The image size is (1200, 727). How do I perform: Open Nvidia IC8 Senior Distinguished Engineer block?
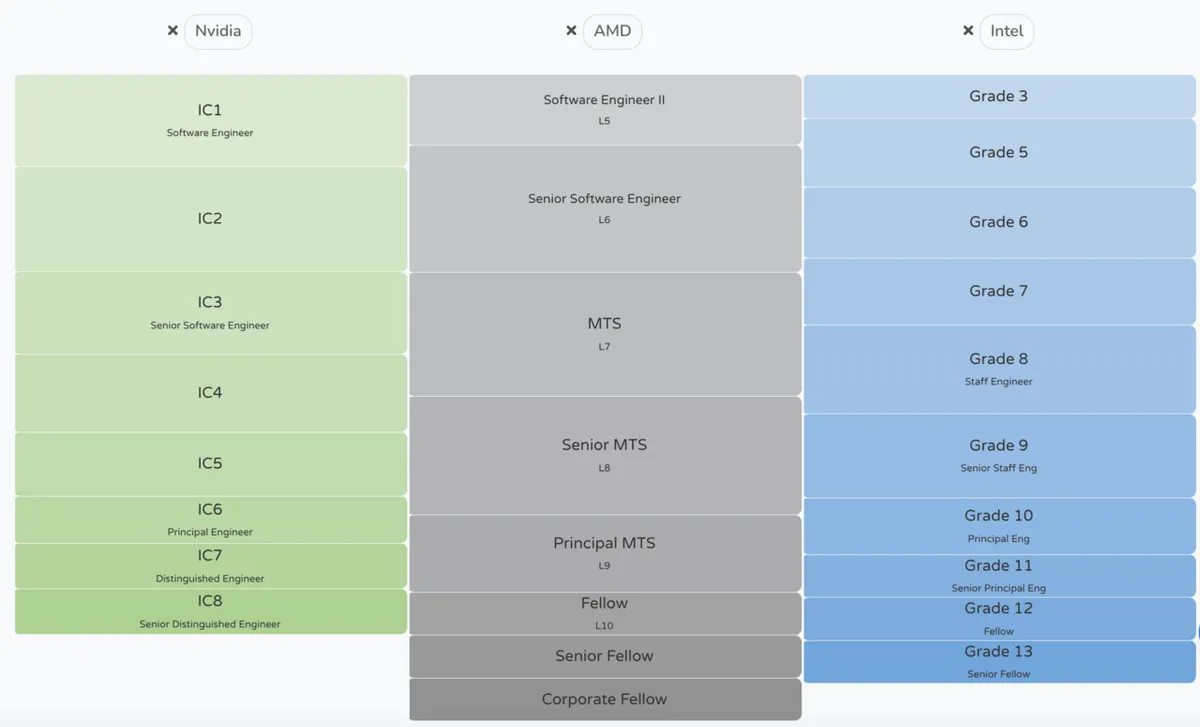point(210,611)
